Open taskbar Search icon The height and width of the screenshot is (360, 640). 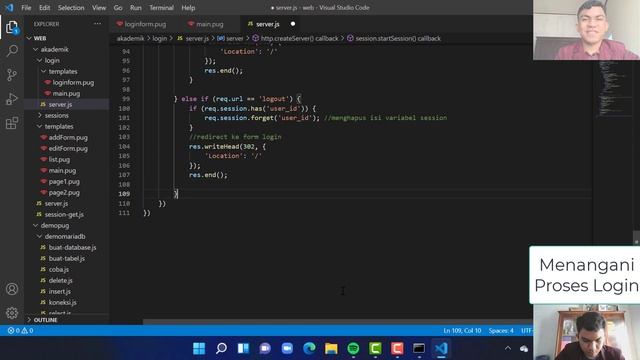coord(221,348)
